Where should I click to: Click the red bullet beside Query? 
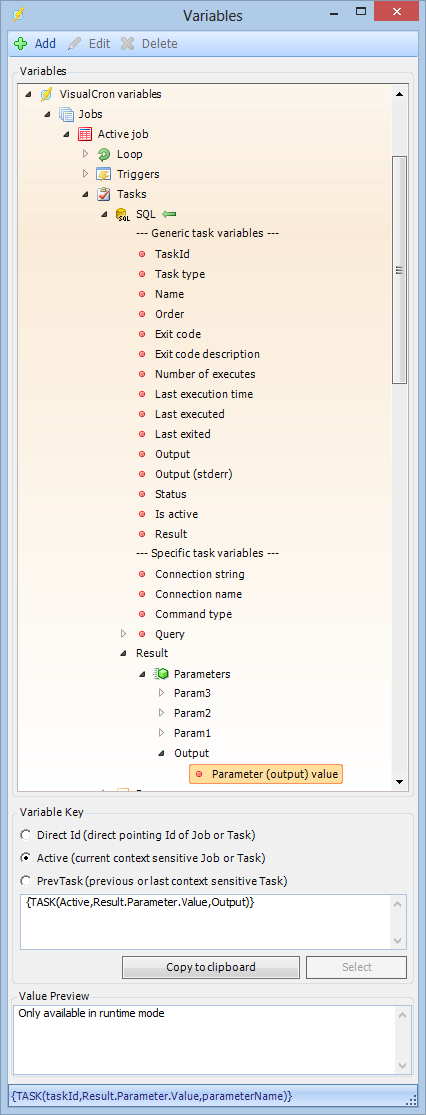(142, 634)
